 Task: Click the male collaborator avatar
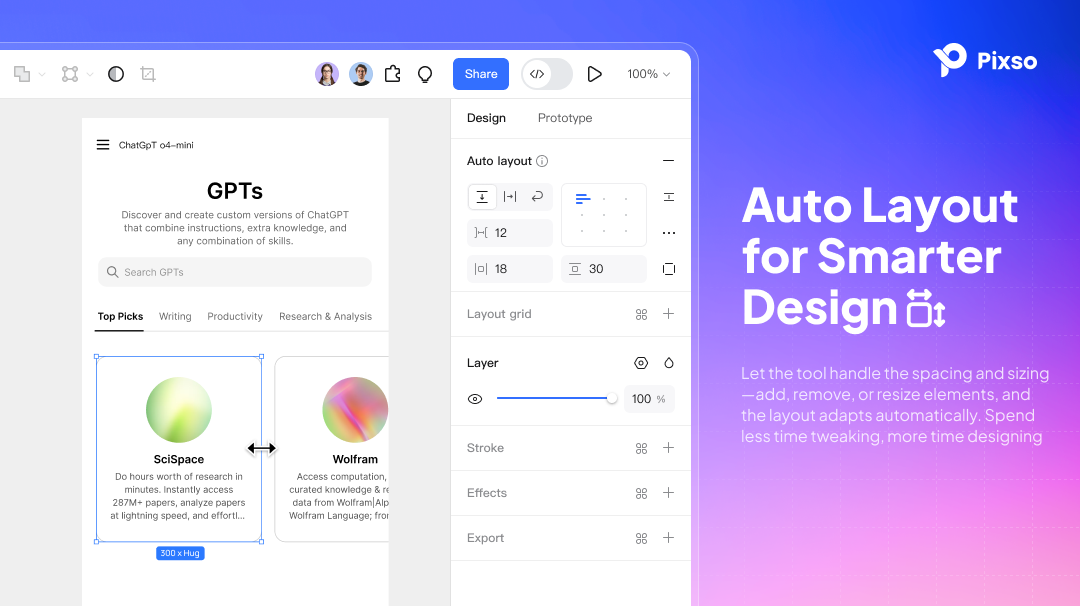click(361, 74)
